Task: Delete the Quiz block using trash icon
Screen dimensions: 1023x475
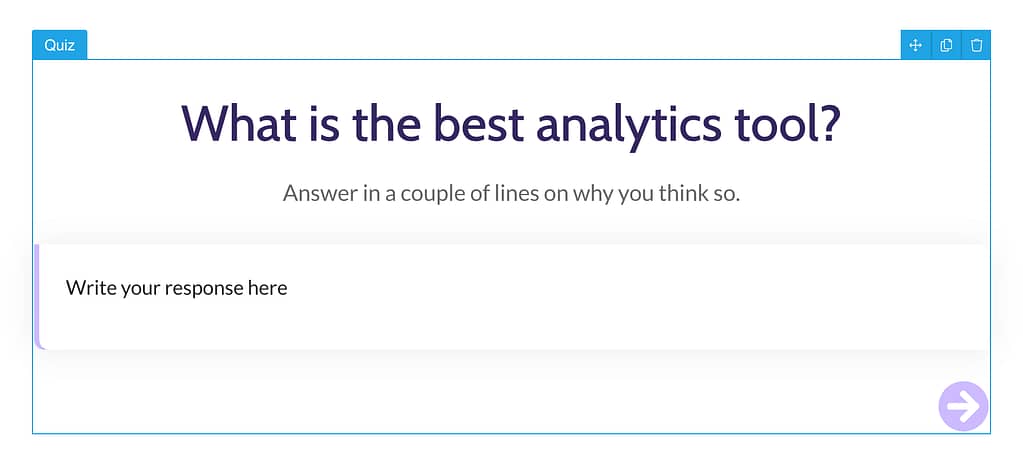Action: point(977,45)
